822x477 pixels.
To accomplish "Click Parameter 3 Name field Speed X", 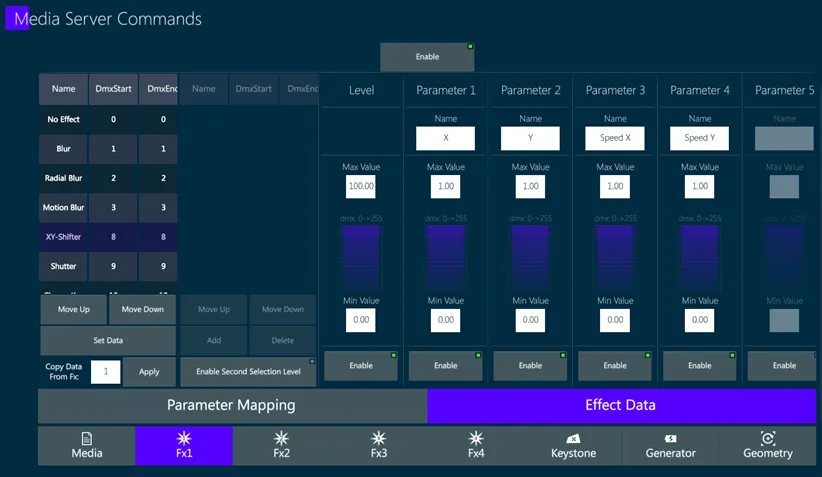I will click(x=615, y=138).
